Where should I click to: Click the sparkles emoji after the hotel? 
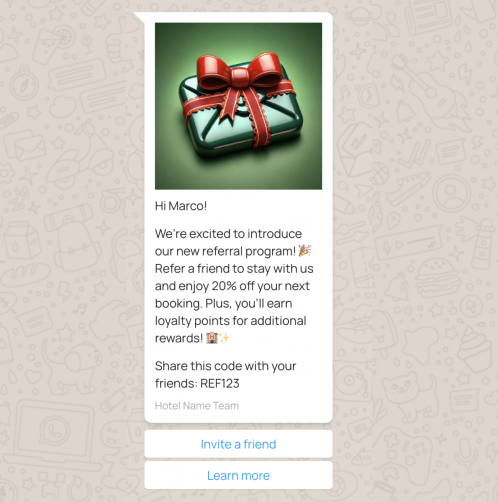pyautogui.click(x=224, y=338)
